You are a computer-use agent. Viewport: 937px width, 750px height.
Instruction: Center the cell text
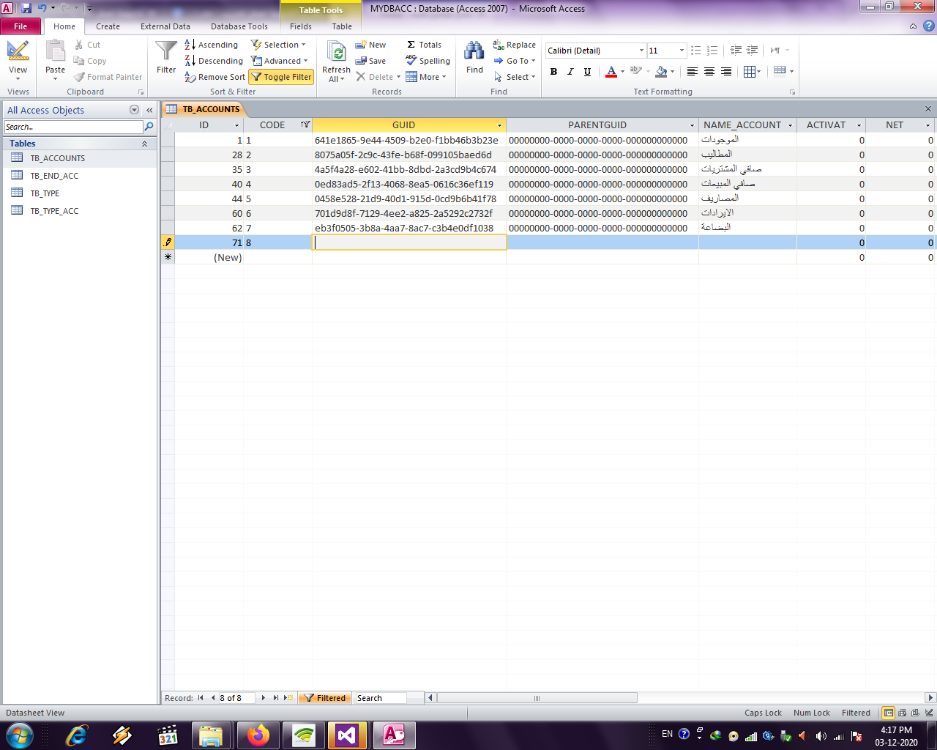(709, 72)
